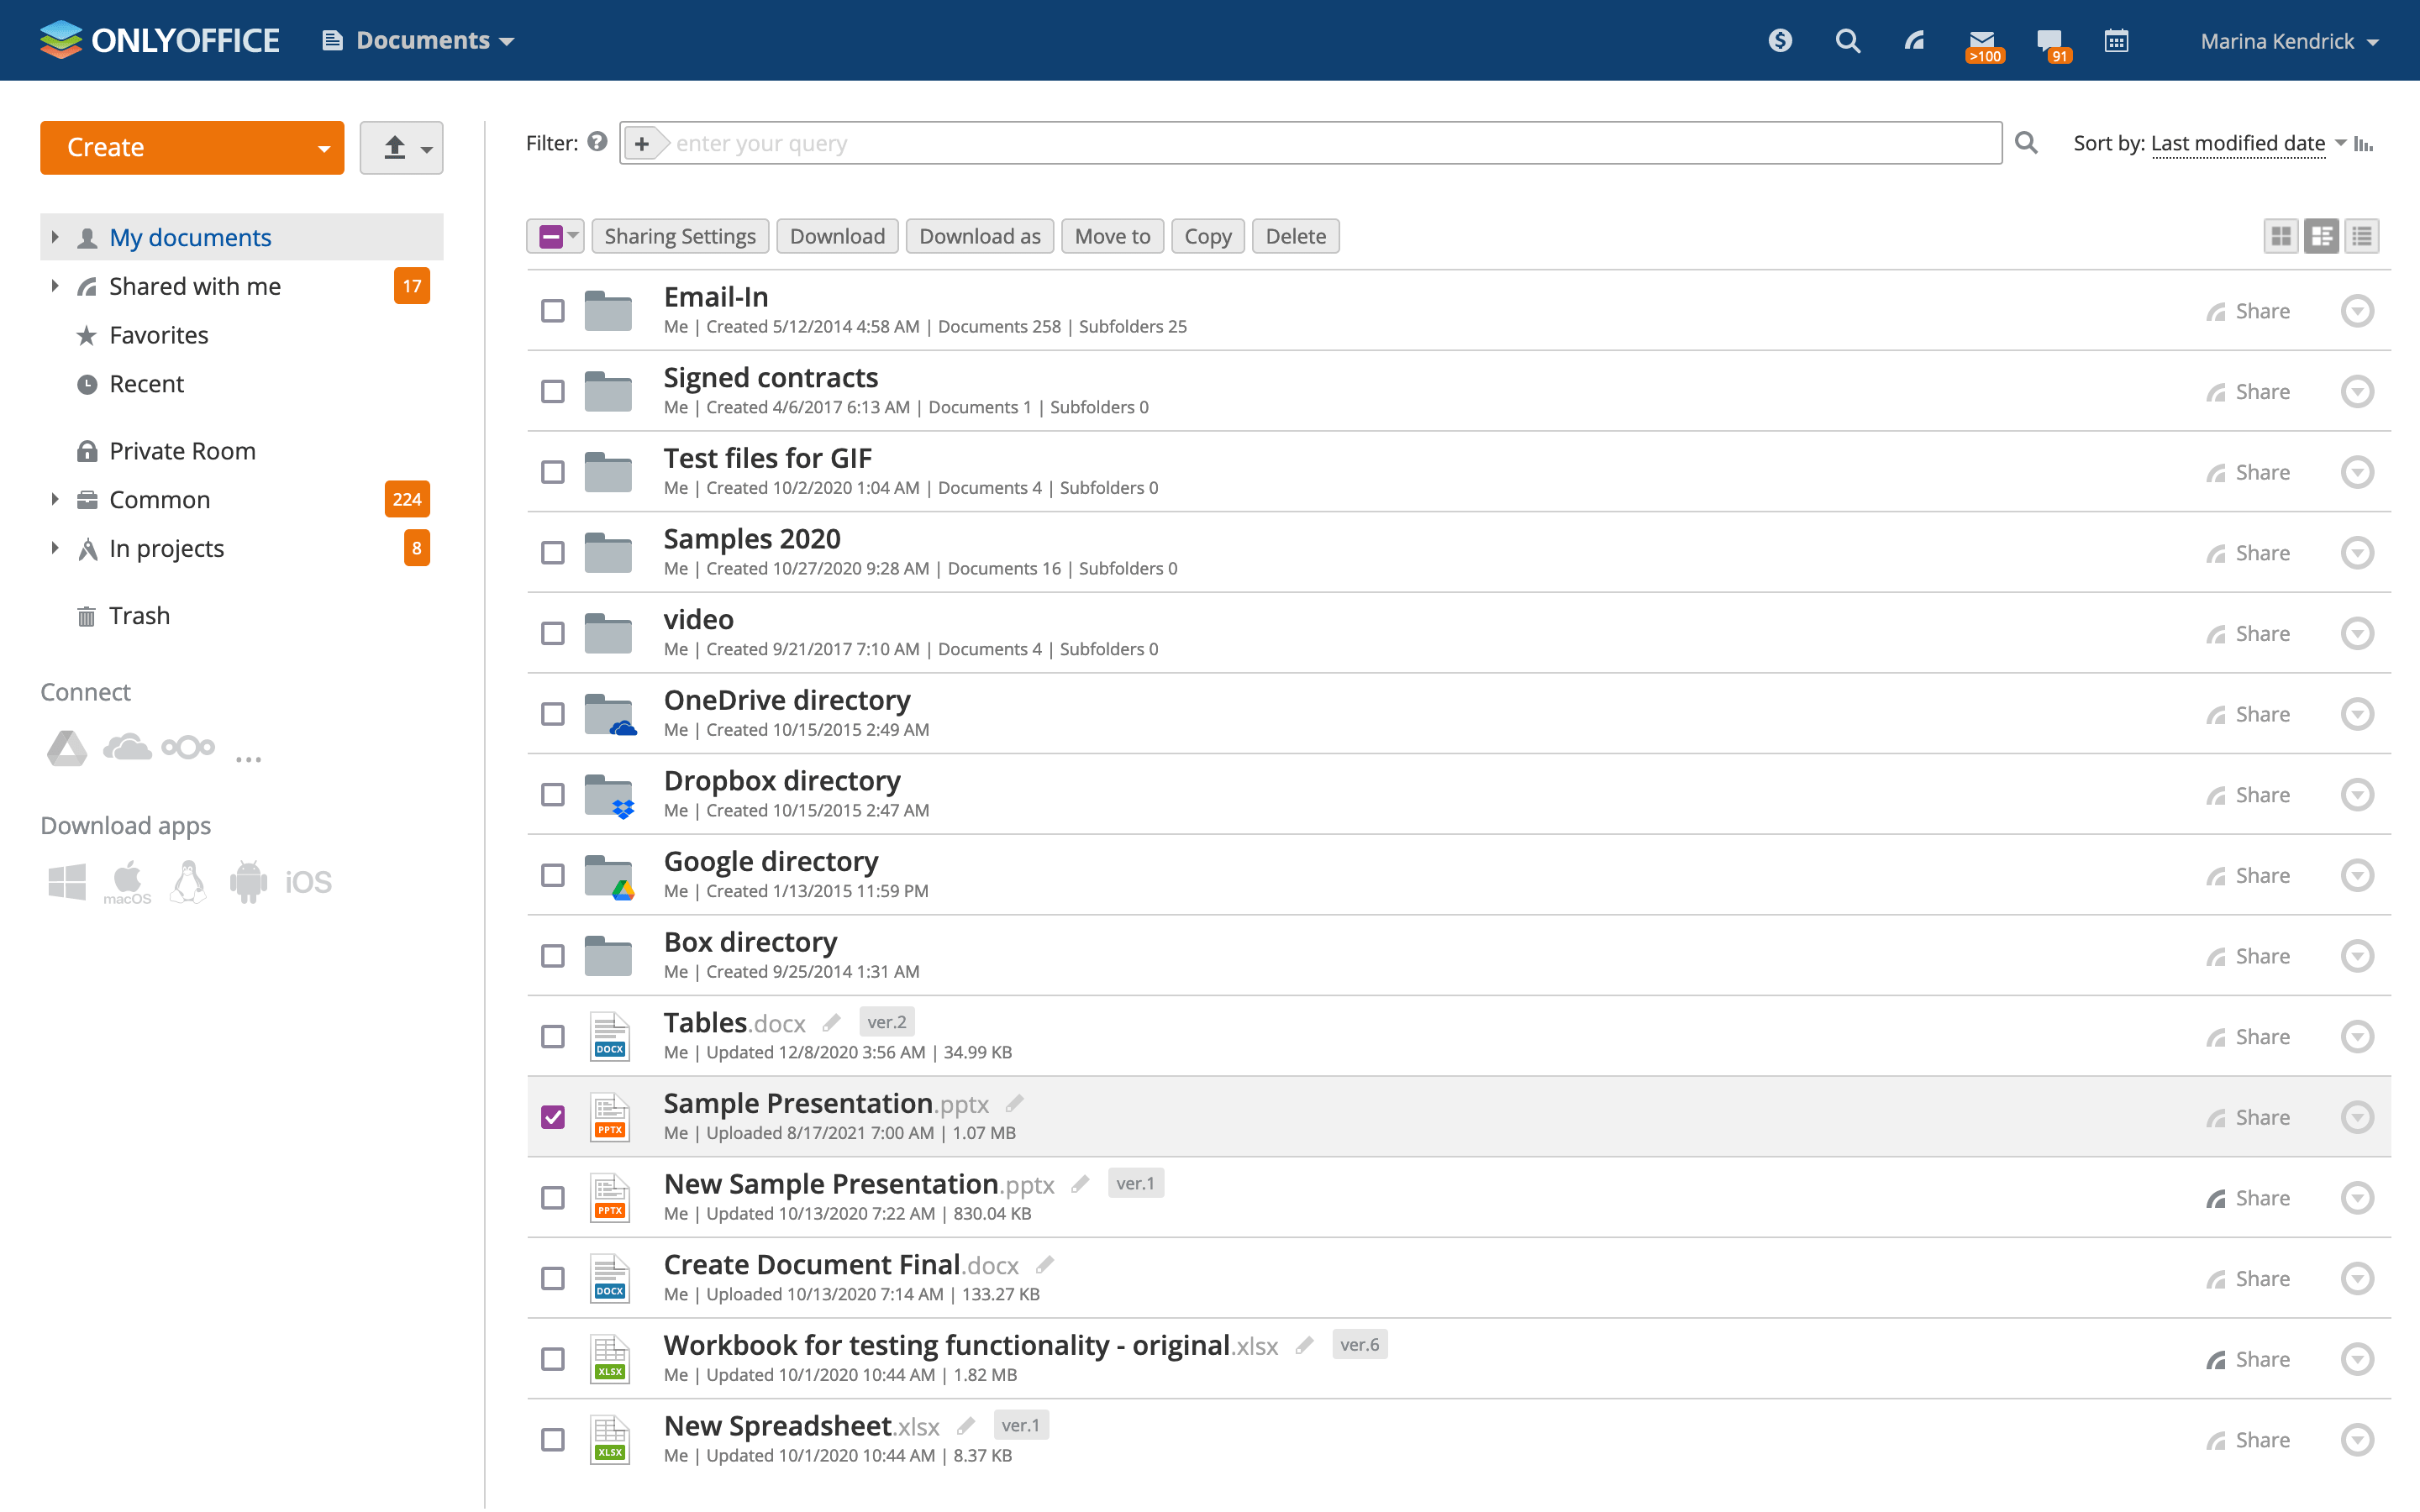This screenshot has height=1512, width=2420.
Task: Switch to compact list view
Action: 2362,235
